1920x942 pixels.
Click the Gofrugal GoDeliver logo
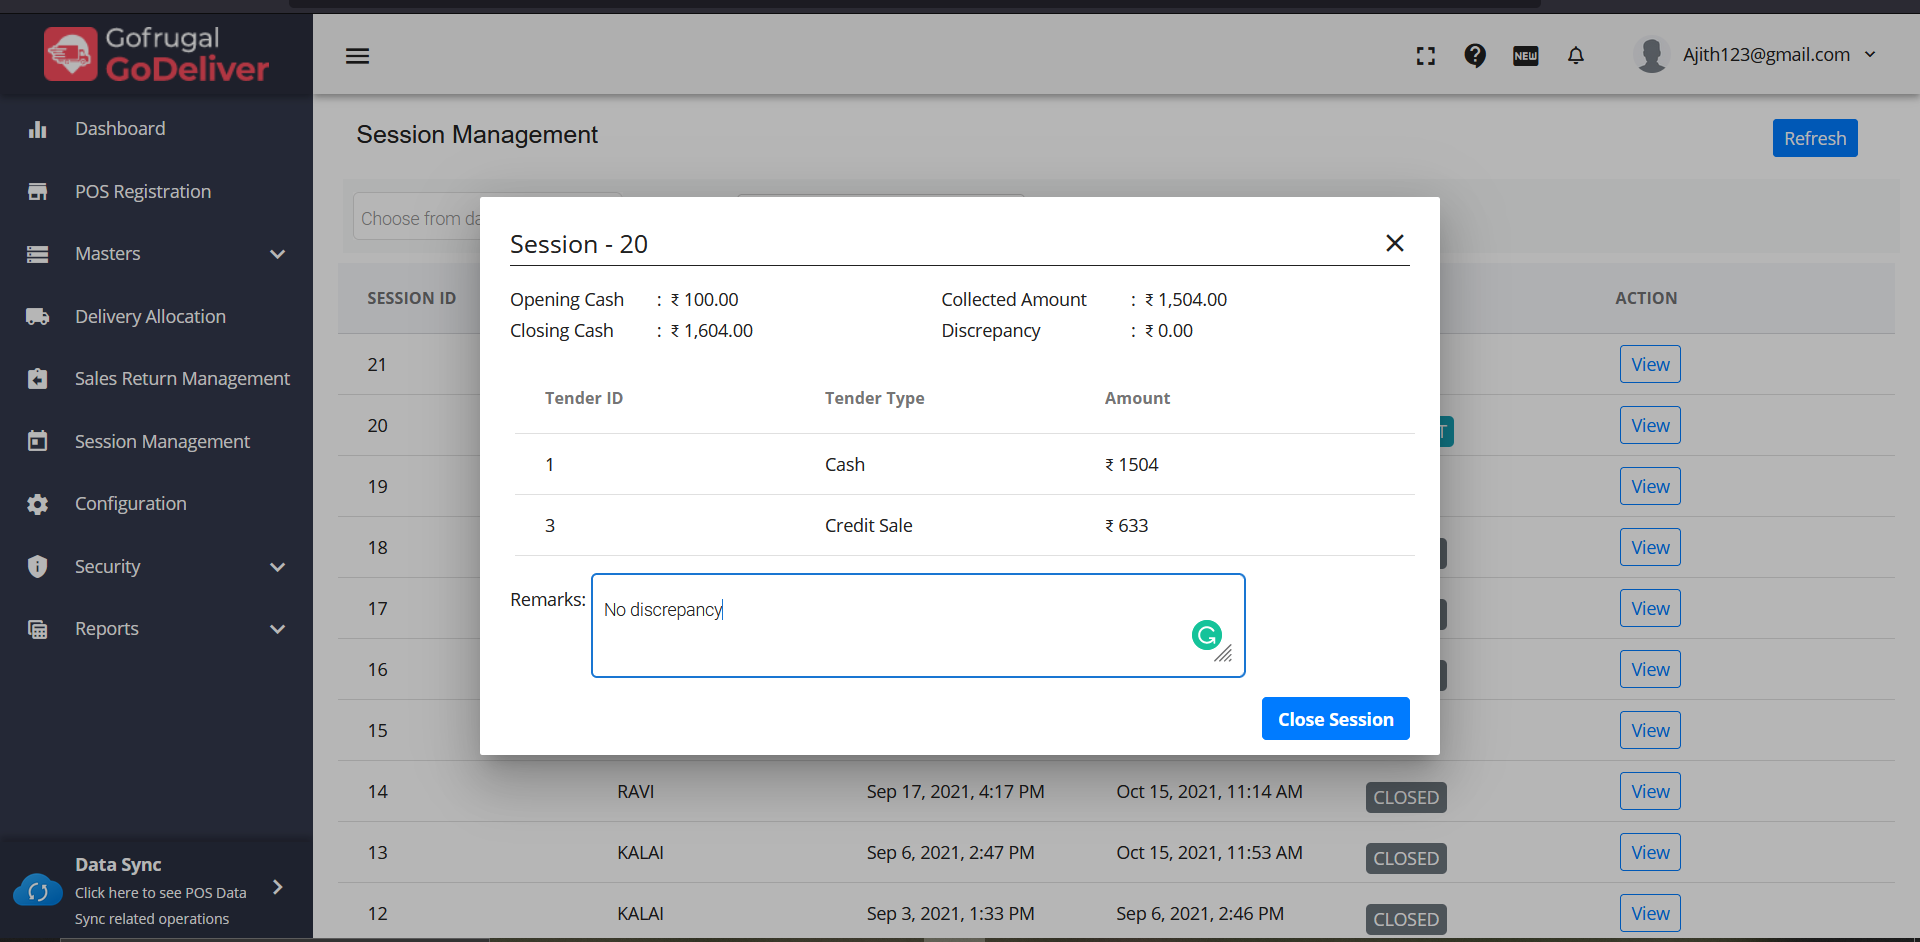pos(157,54)
